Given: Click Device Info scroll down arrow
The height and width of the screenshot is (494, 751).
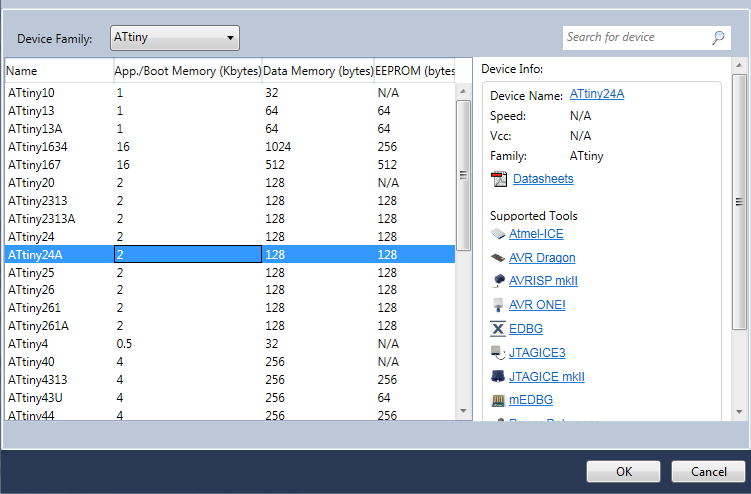Looking at the screenshot, I should (x=739, y=412).
